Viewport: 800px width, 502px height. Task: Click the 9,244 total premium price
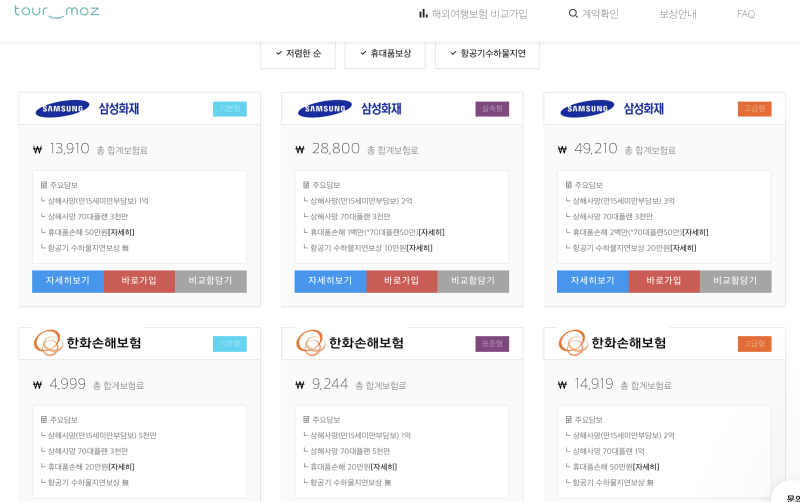pyautogui.click(x=330, y=384)
